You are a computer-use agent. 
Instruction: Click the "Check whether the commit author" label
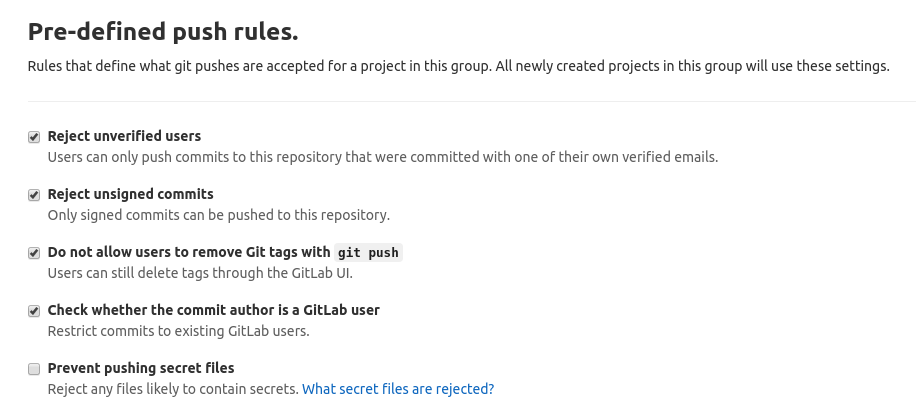[x=213, y=310]
